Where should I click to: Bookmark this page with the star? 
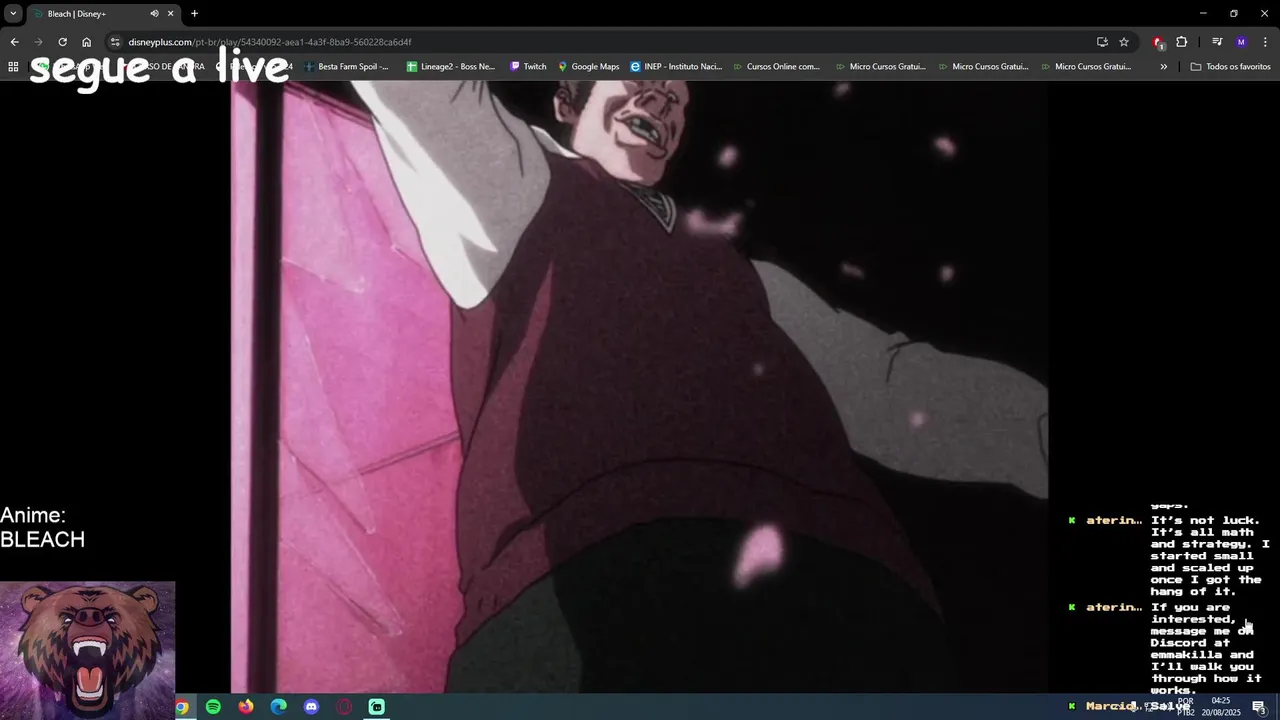(1124, 42)
